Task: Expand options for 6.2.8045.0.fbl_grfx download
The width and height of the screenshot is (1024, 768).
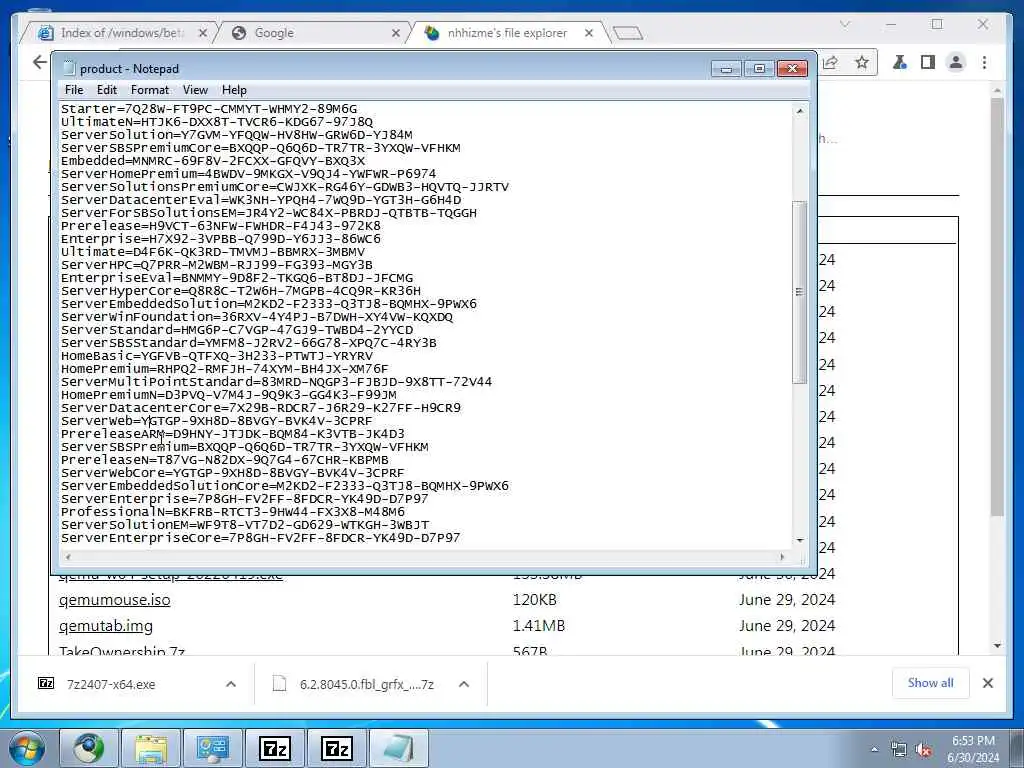Action: tap(464, 684)
